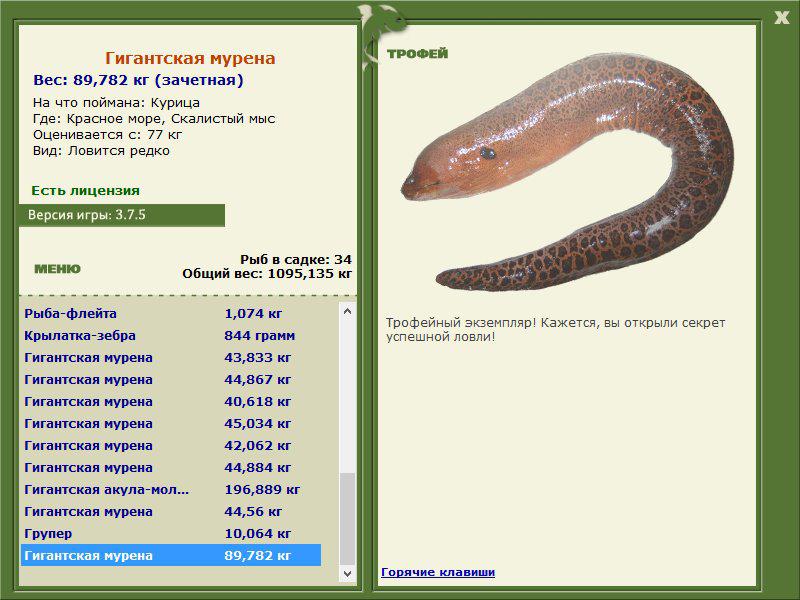Select Групер 10,064 кг row
800x600 pixels.
171,533
